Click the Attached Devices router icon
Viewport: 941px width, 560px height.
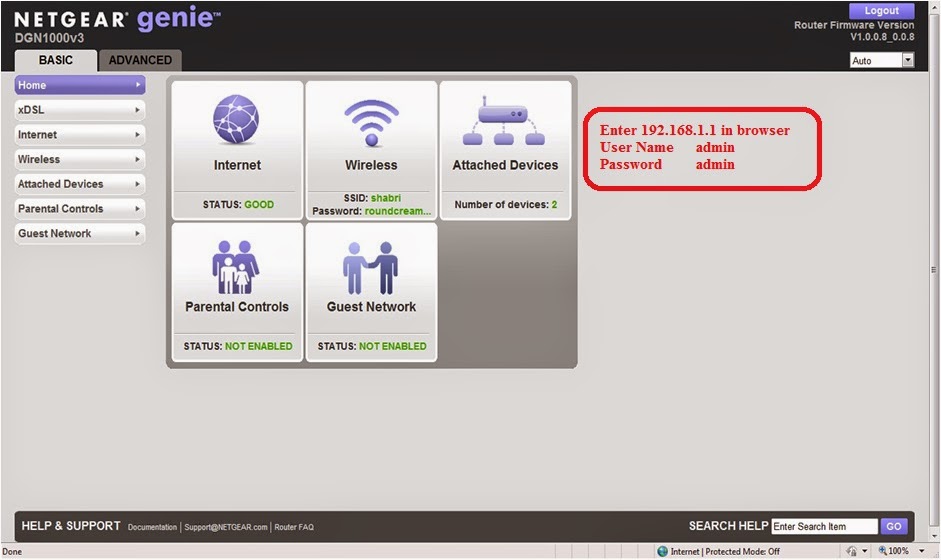point(504,120)
